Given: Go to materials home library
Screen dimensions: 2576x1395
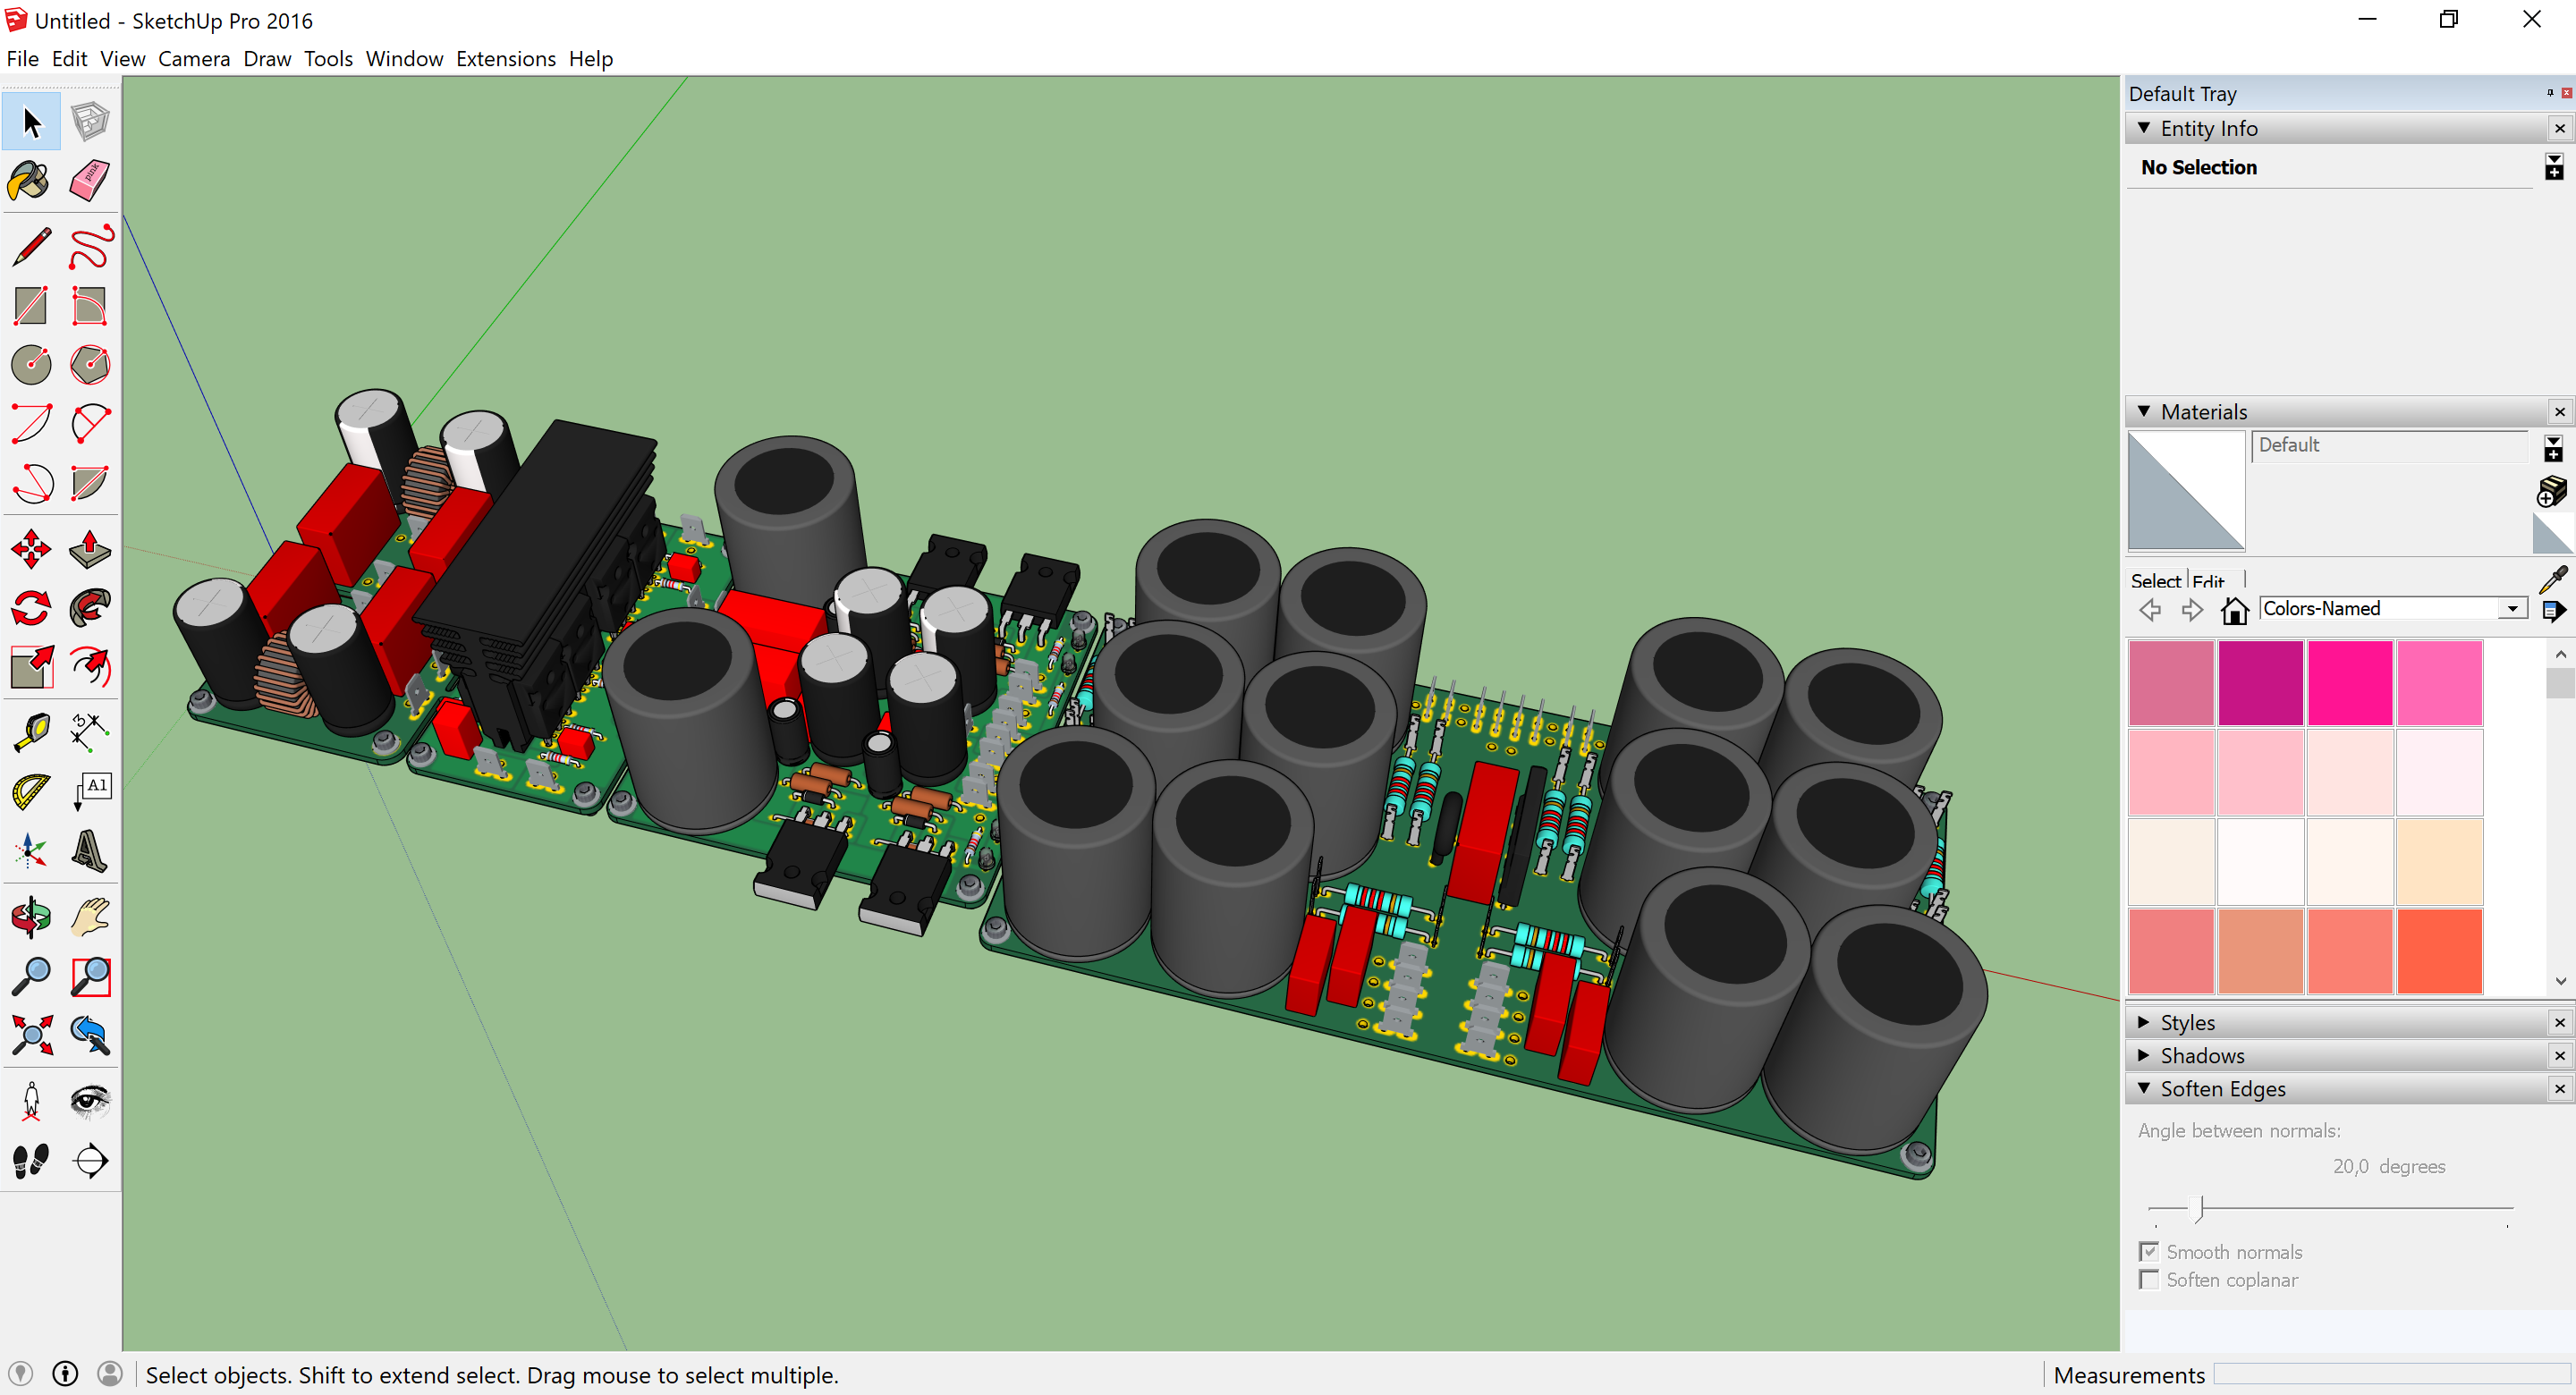Looking at the screenshot, I should coord(2234,610).
